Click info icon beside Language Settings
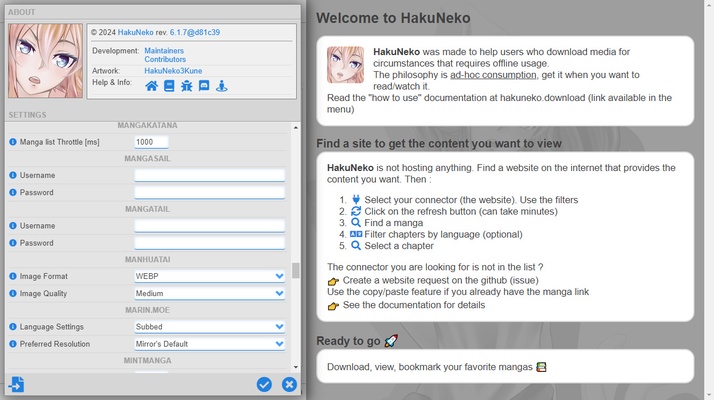Image resolution: width=714 pixels, height=400 pixels. pos(13,327)
